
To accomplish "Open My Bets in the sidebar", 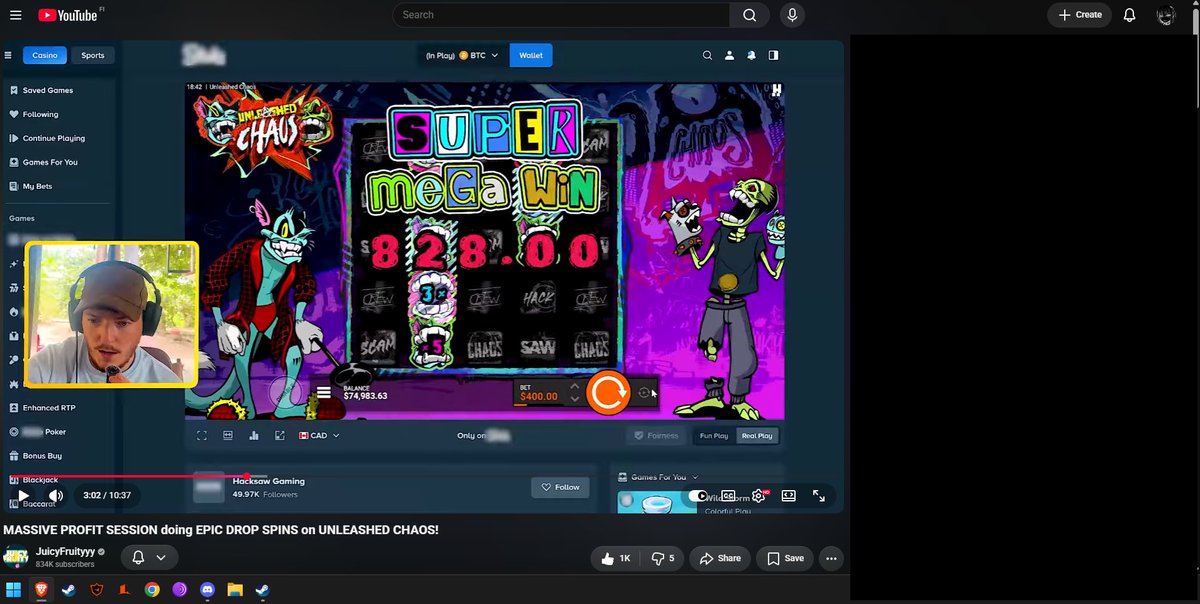I will pyautogui.click(x=37, y=186).
